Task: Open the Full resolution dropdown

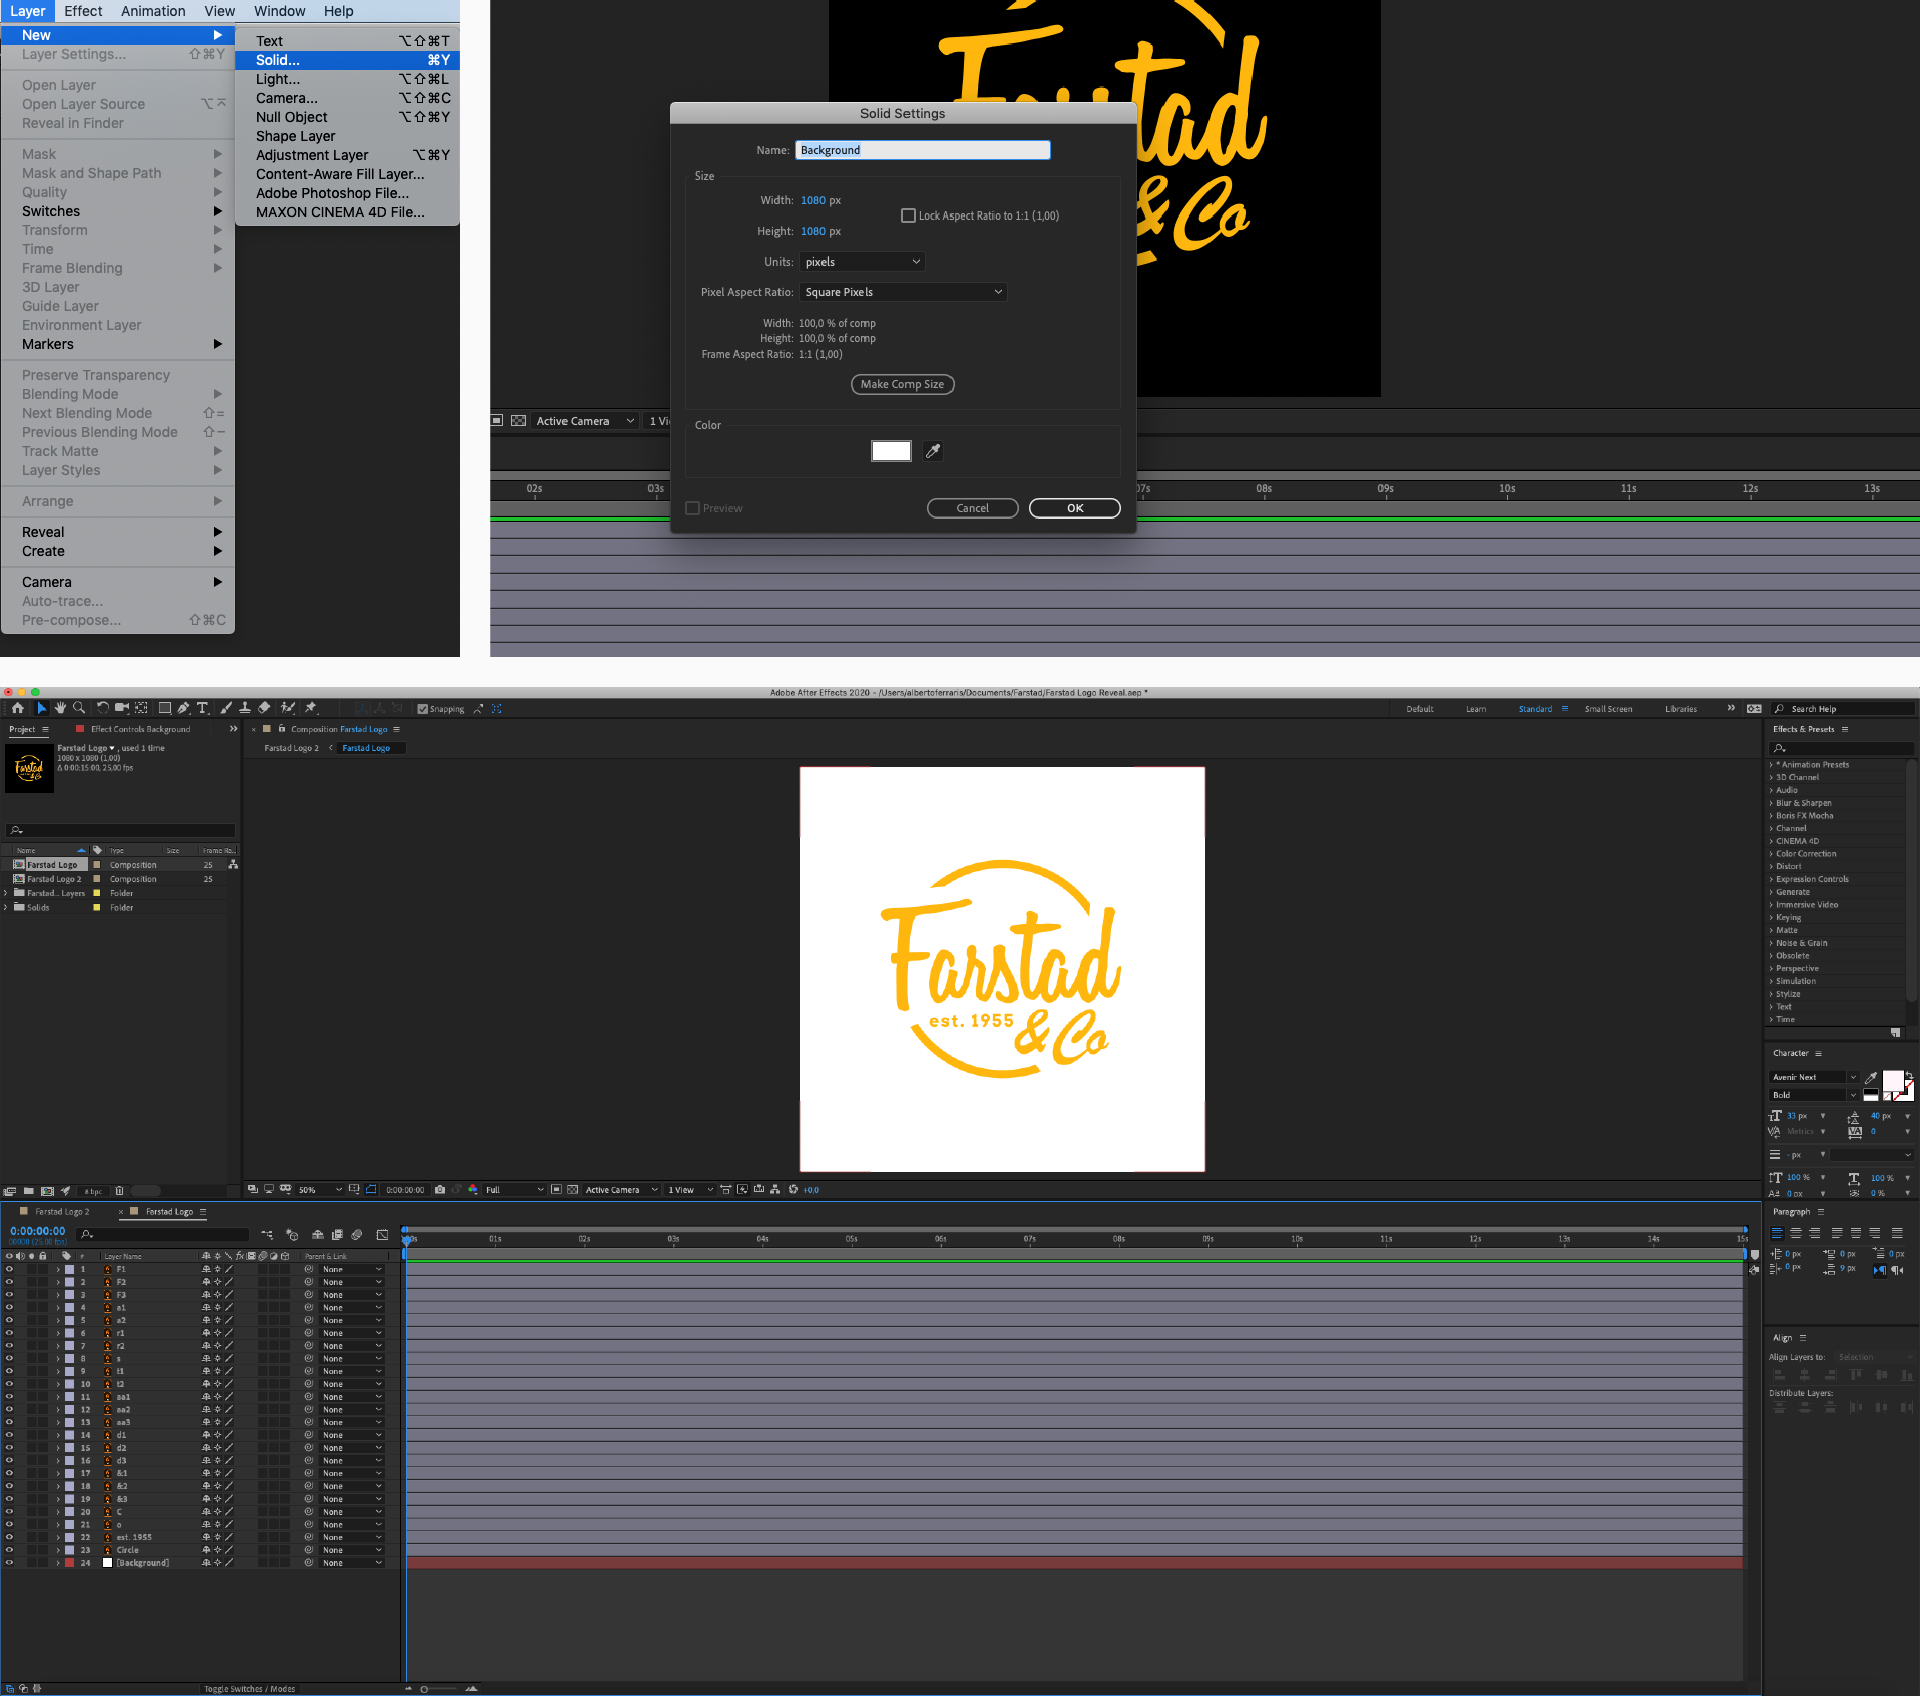Action: click(x=514, y=1190)
